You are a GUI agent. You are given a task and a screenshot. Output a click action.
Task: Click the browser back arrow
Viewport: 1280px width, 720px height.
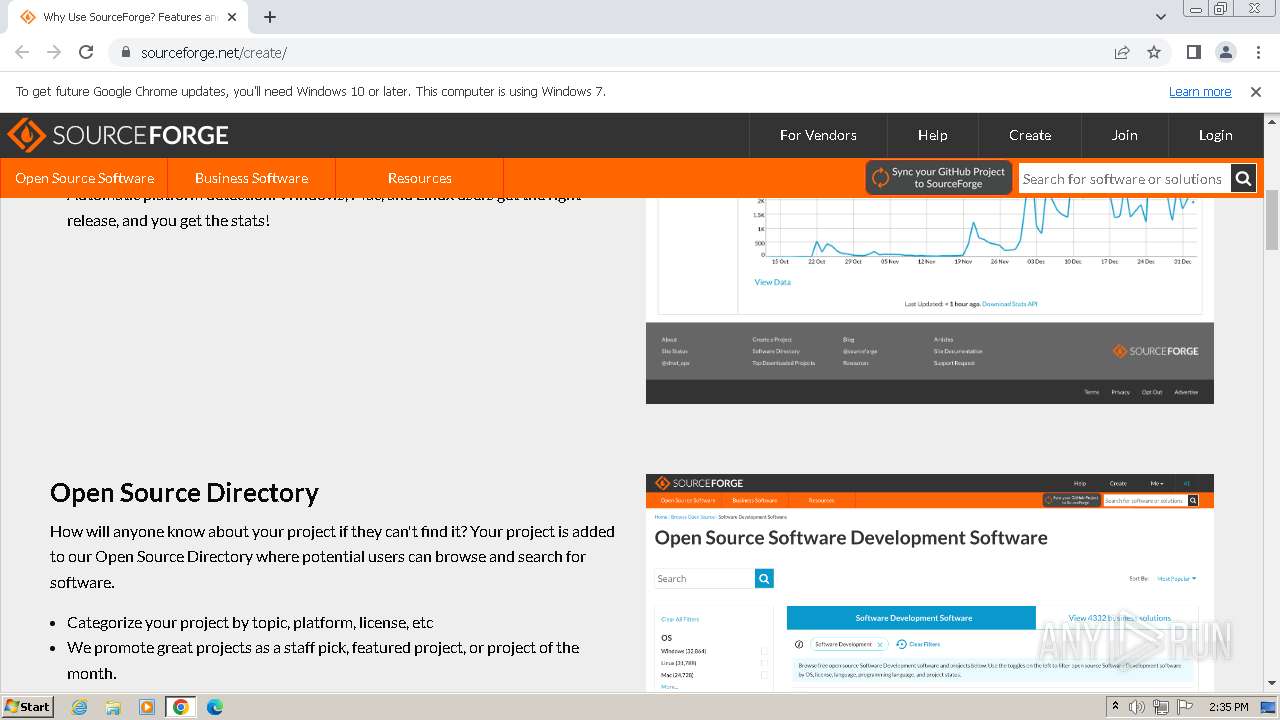click(x=22, y=53)
